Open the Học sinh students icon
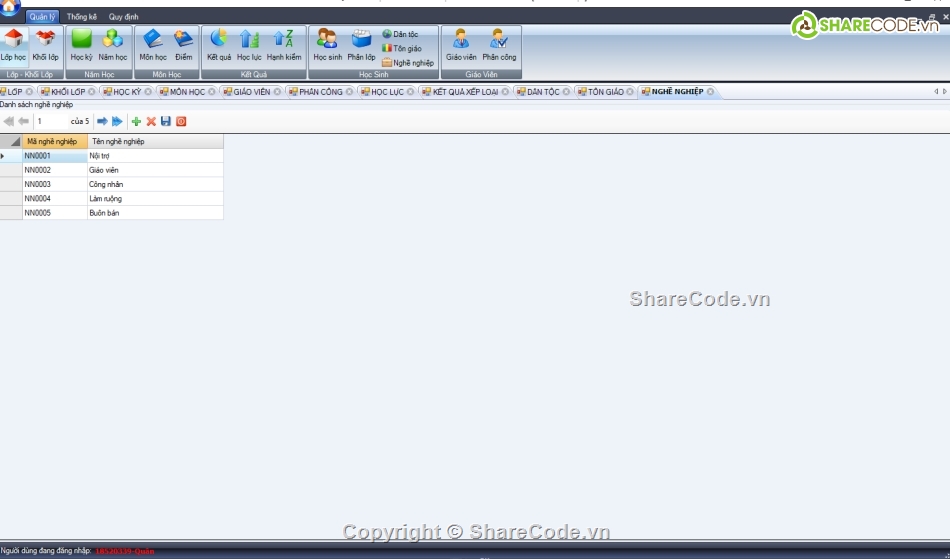 [327, 45]
